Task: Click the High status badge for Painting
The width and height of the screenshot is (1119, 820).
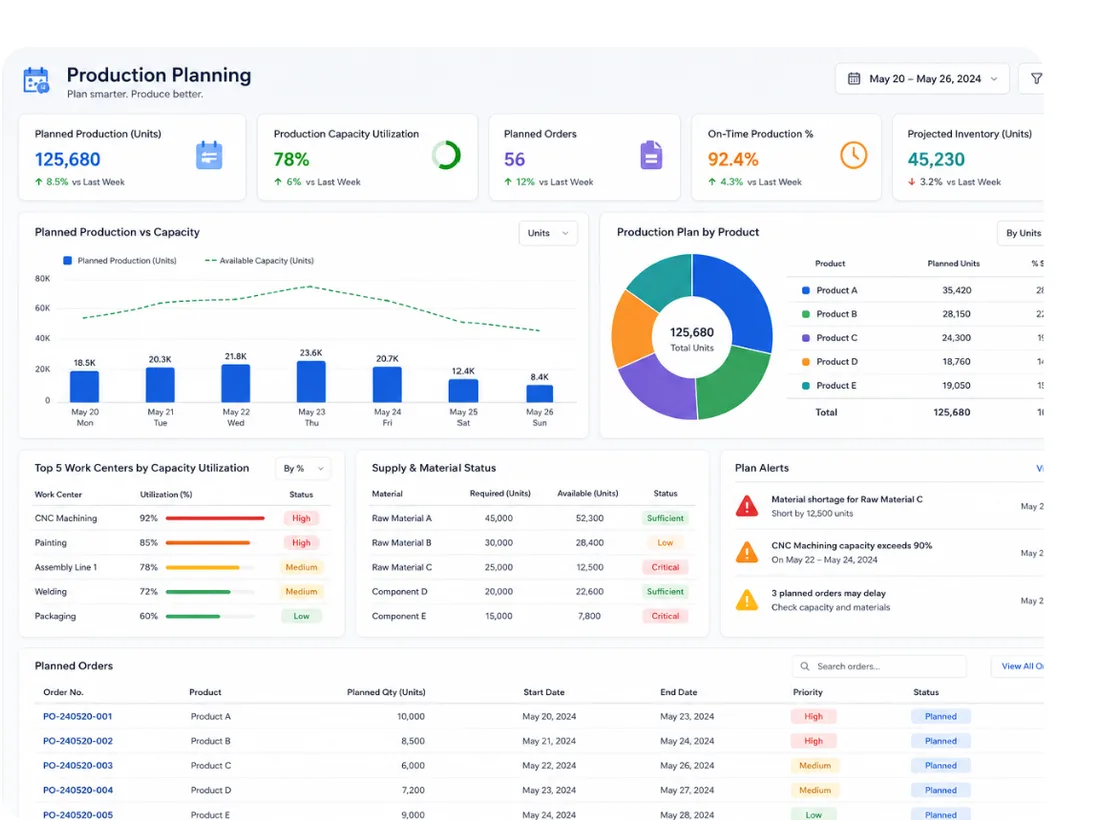Action: pos(301,542)
